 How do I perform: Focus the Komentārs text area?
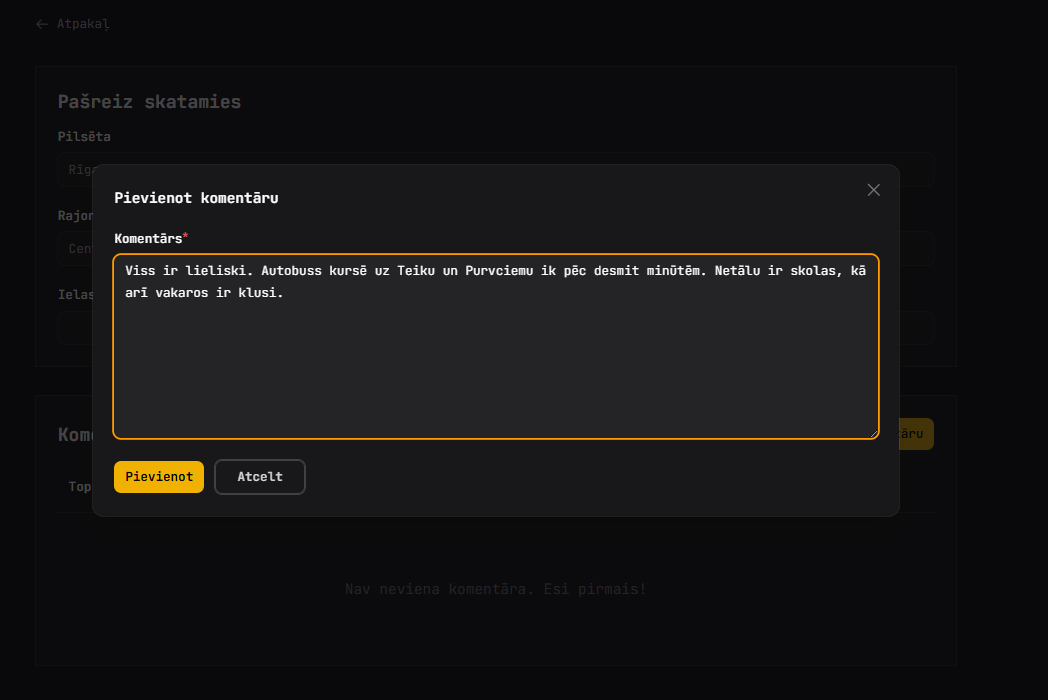tap(496, 370)
